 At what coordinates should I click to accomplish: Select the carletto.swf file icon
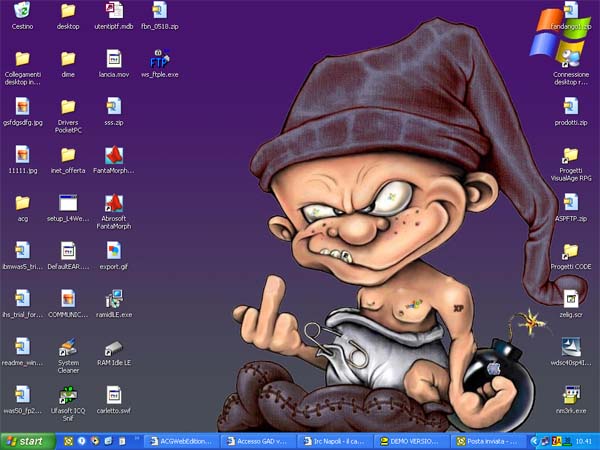114,395
